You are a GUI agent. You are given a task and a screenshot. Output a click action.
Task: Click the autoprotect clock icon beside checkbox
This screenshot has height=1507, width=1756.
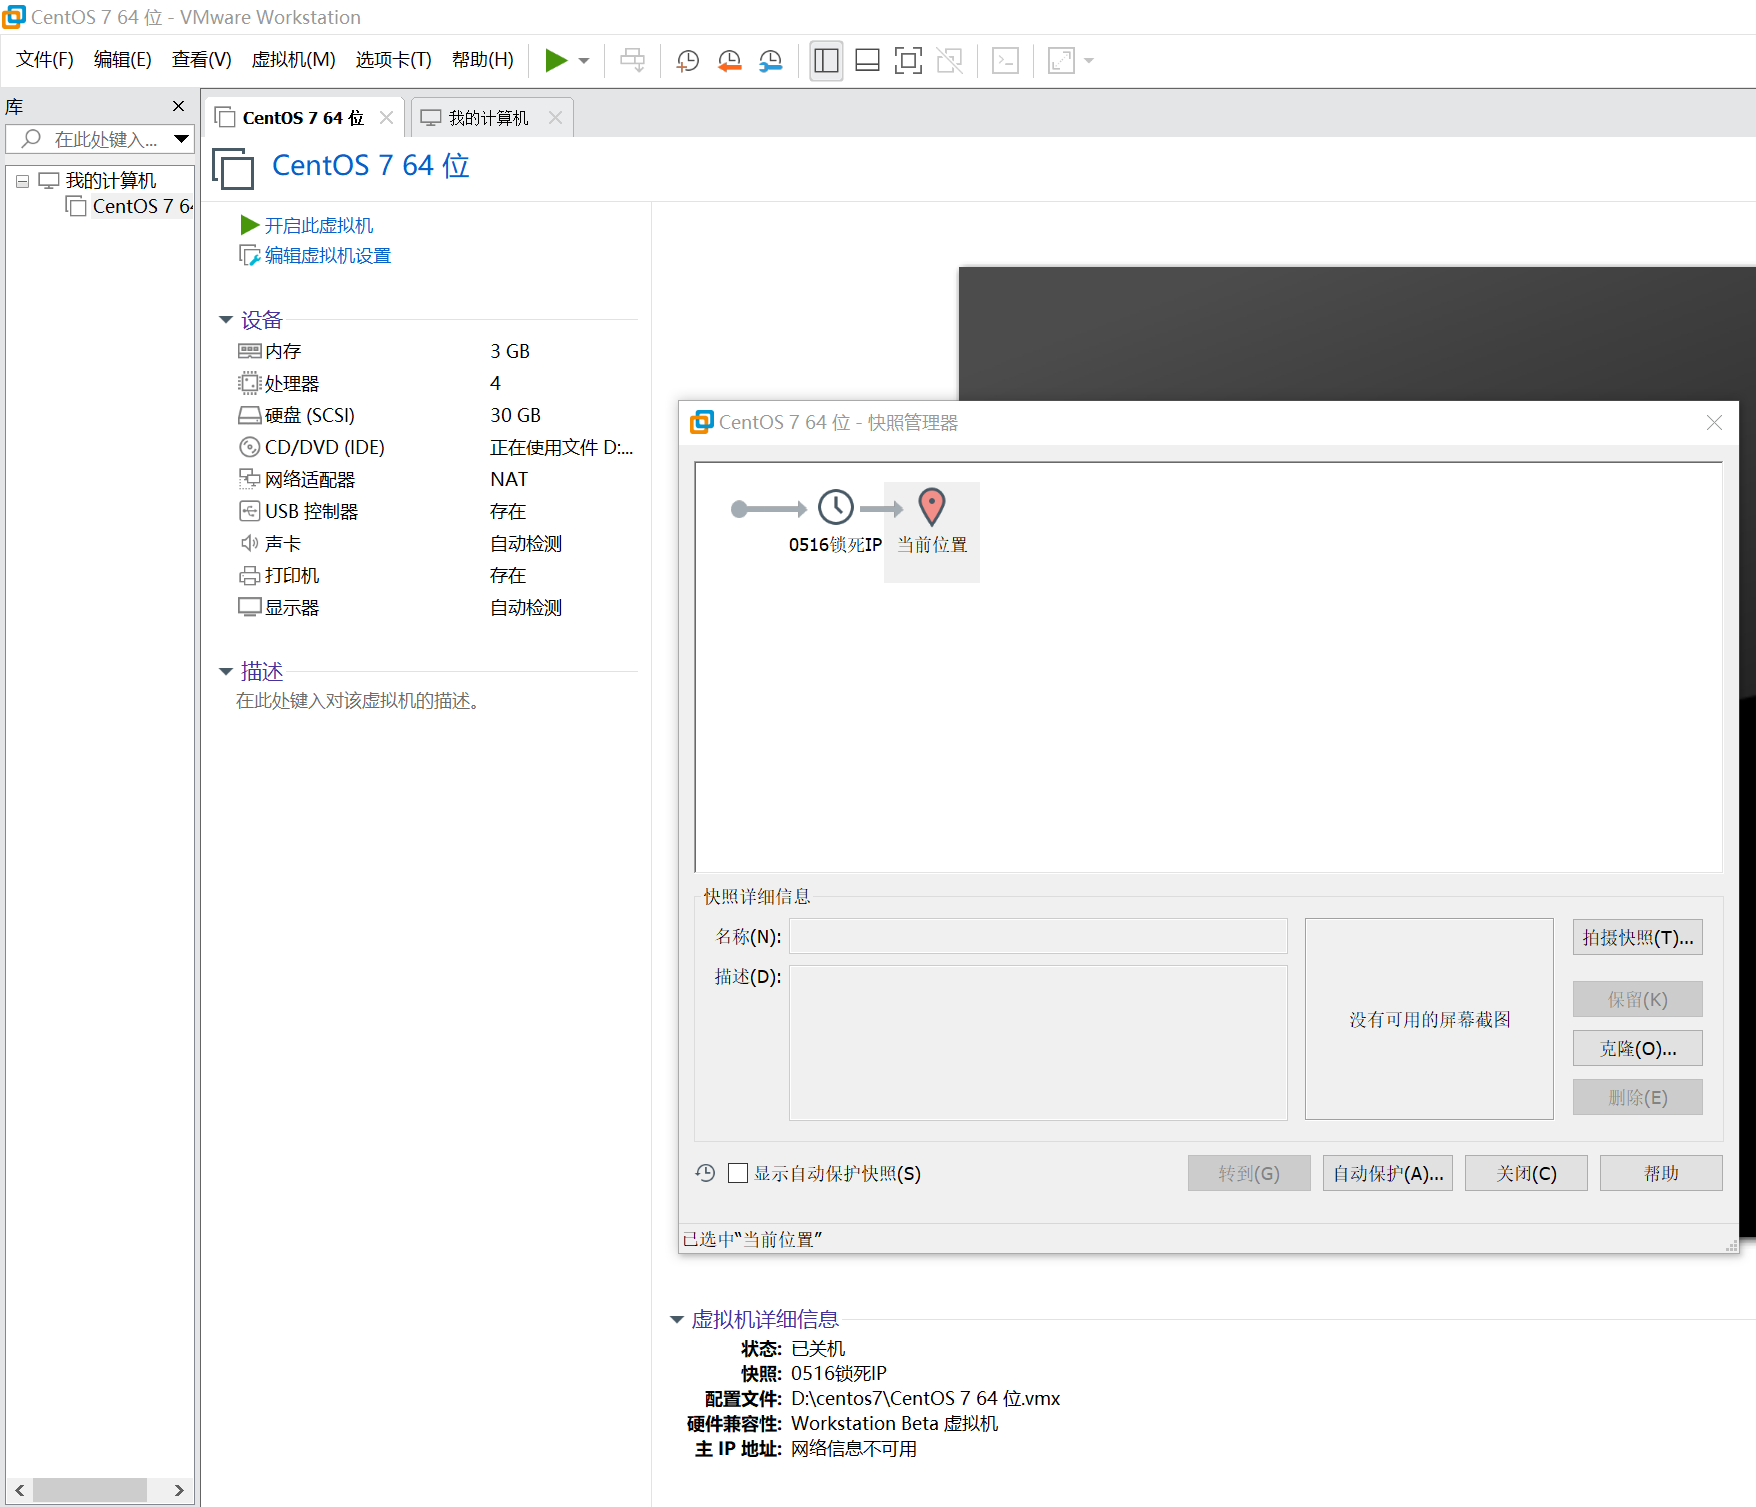click(x=706, y=1173)
